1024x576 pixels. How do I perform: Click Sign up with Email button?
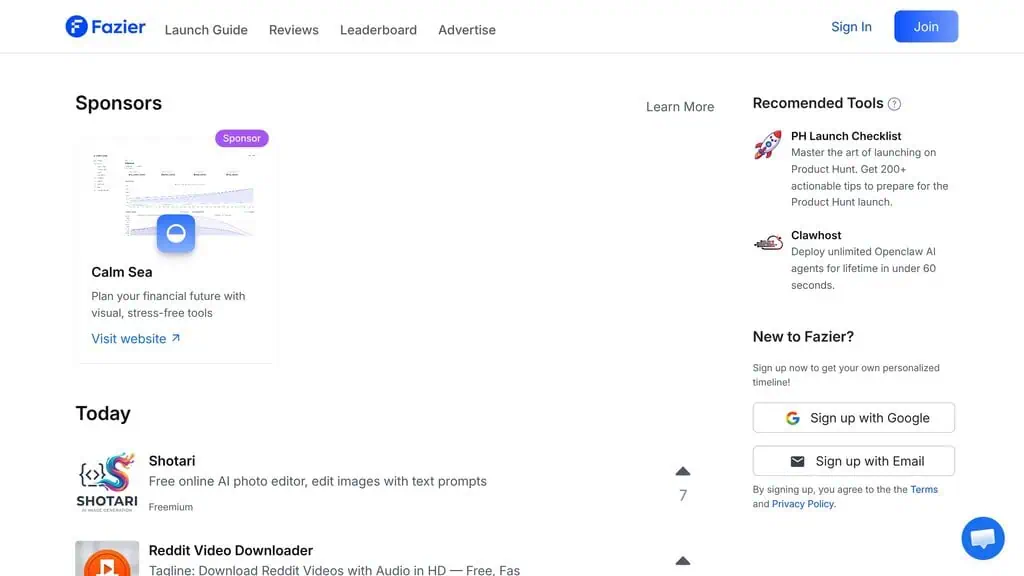(x=854, y=461)
